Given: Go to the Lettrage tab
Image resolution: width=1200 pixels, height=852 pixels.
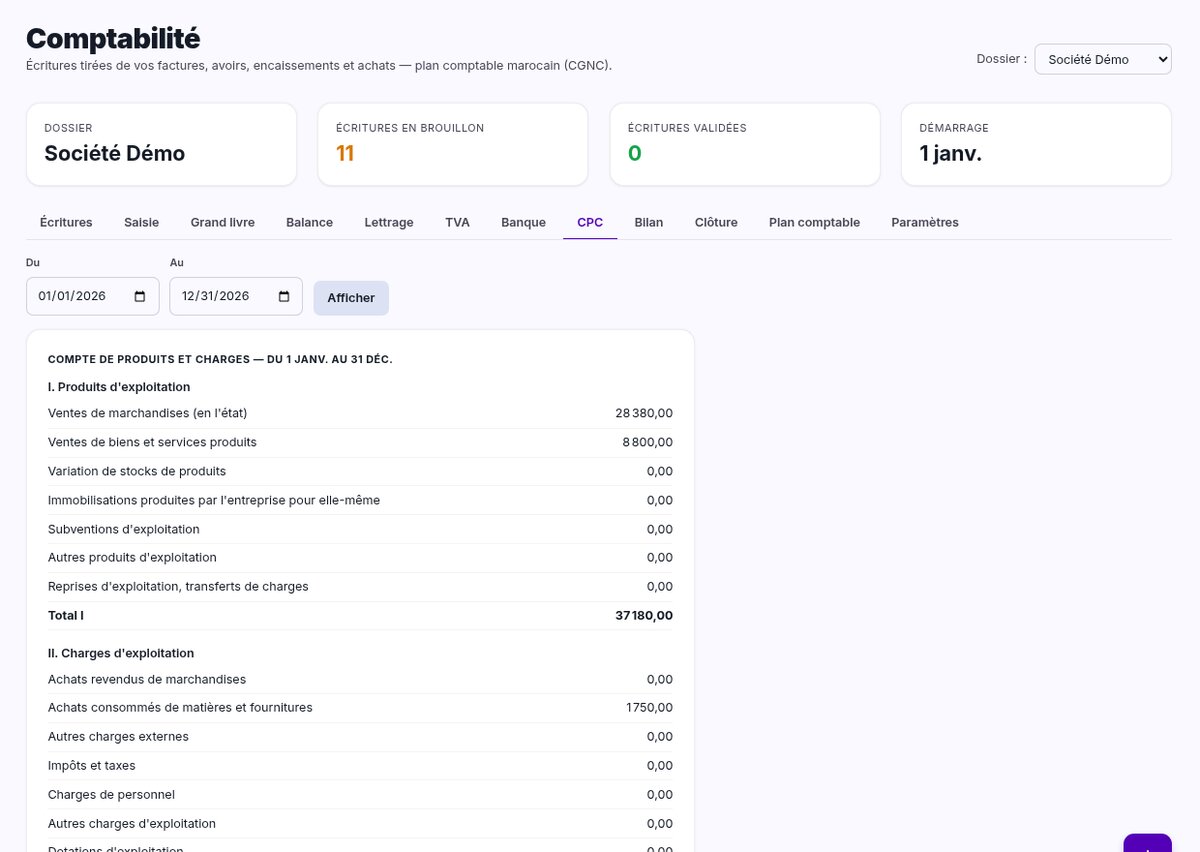Looking at the screenshot, I should [389, 222].
